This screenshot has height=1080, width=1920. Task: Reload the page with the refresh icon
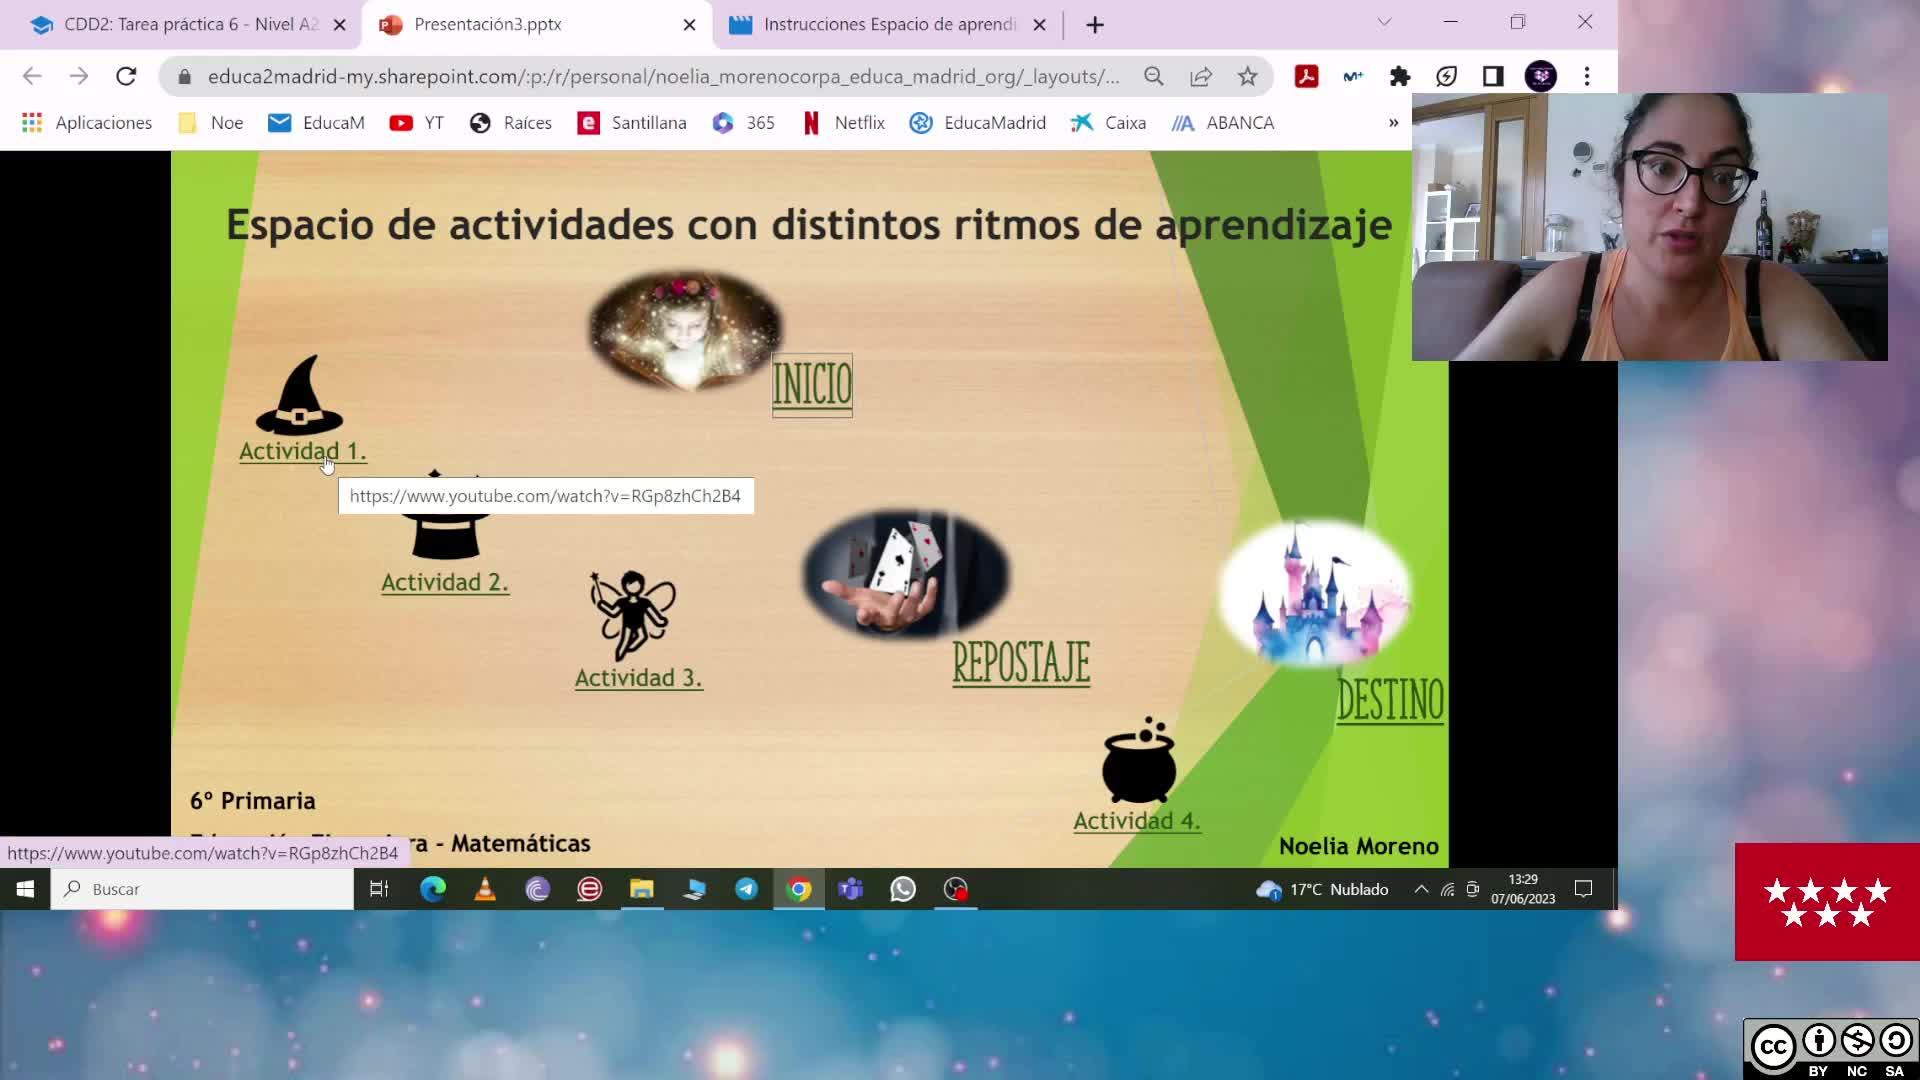tap(126, 76)
